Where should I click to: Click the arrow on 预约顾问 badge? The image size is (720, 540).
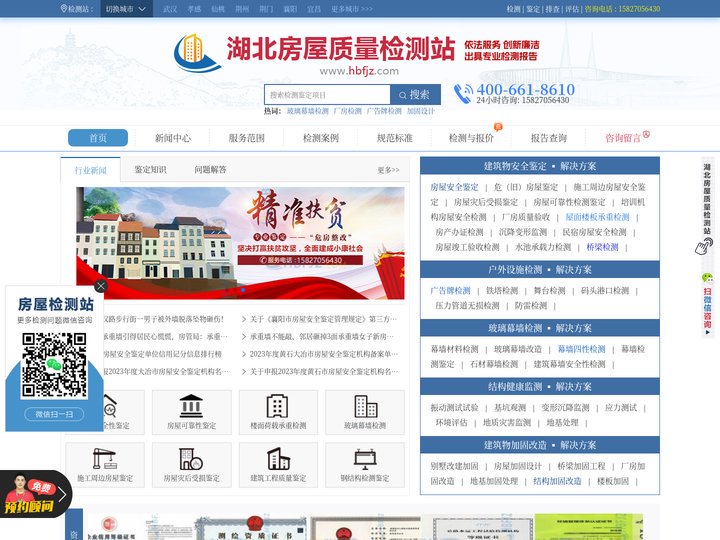tap(62, 494)
